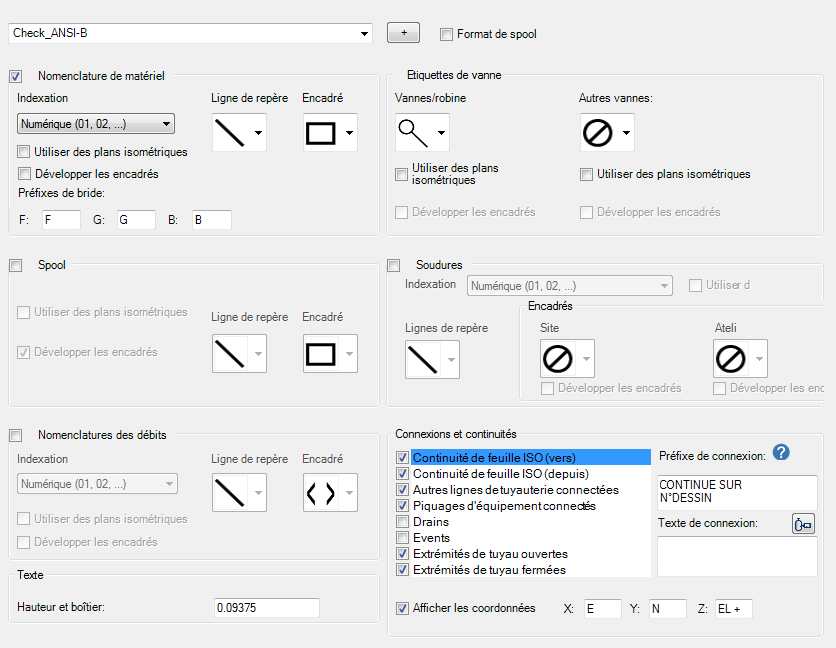Enable the Format de spool checkbox
836x648 pixels.
[x=446, y=34]
